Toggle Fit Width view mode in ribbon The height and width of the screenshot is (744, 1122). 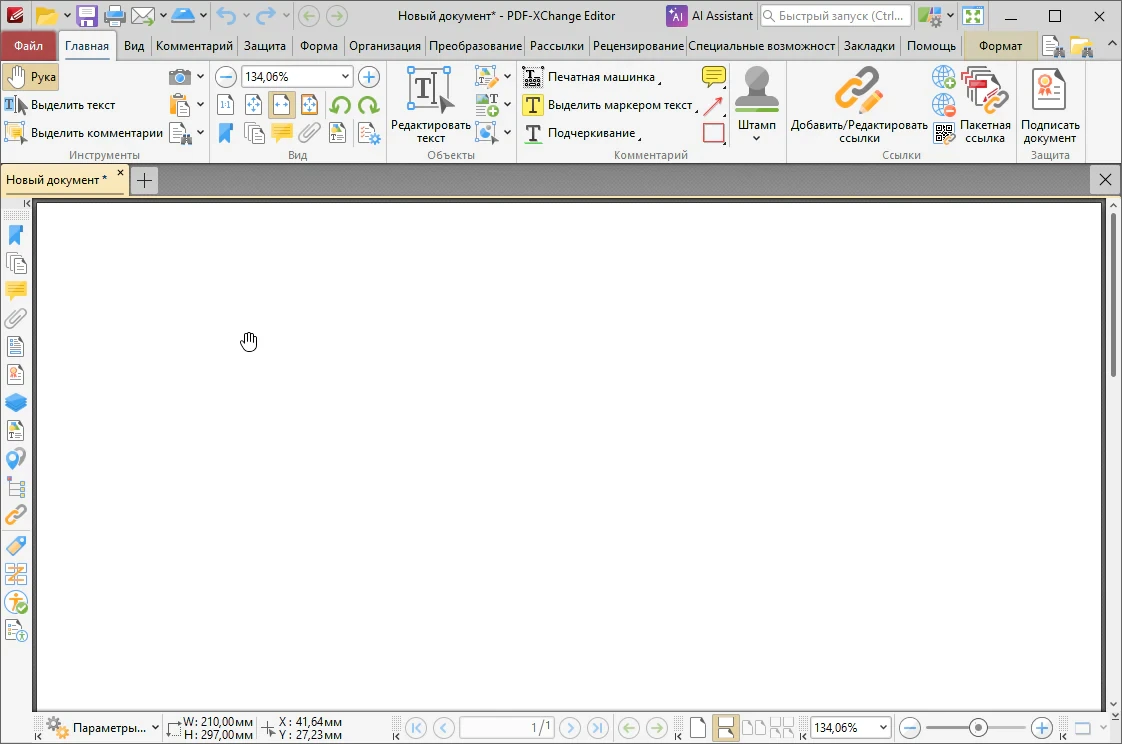tap(281, 105)
